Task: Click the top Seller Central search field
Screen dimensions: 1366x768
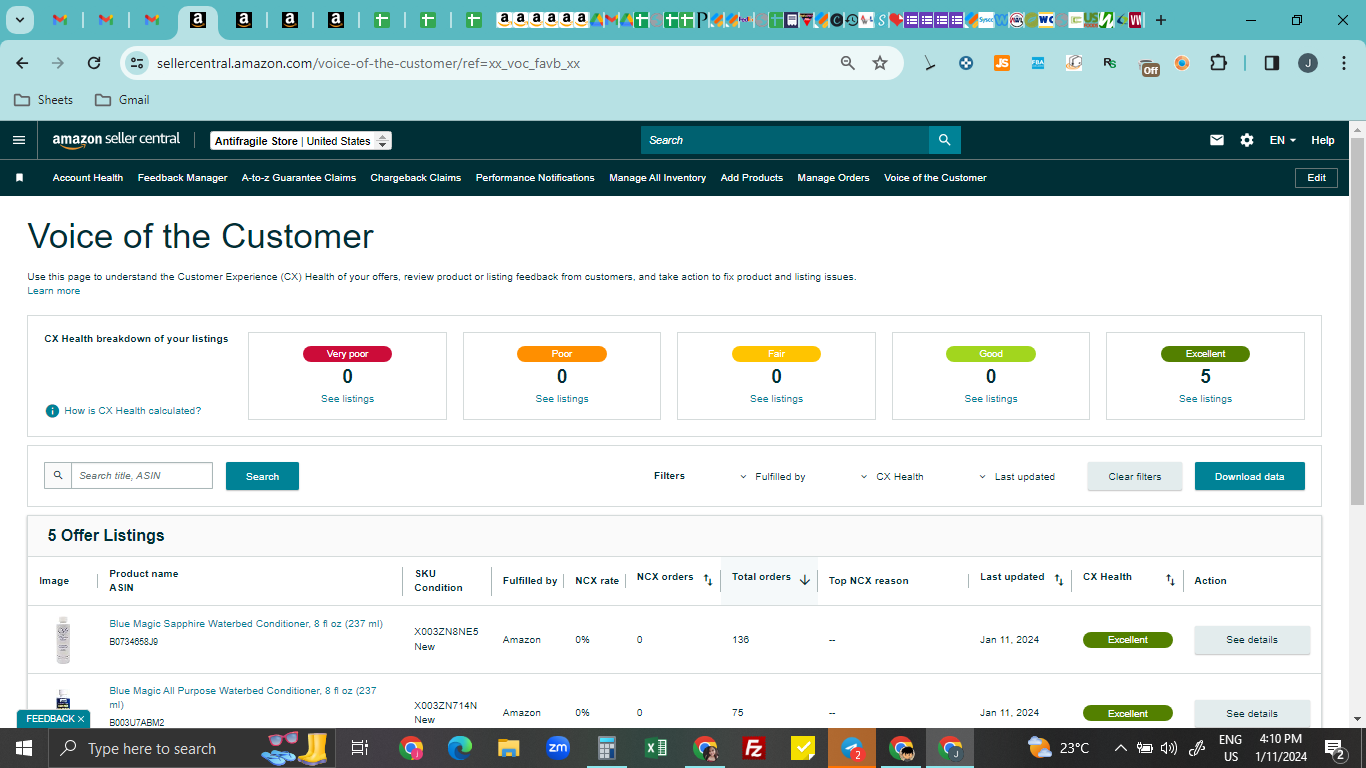Action: click(x=785, y=140)
